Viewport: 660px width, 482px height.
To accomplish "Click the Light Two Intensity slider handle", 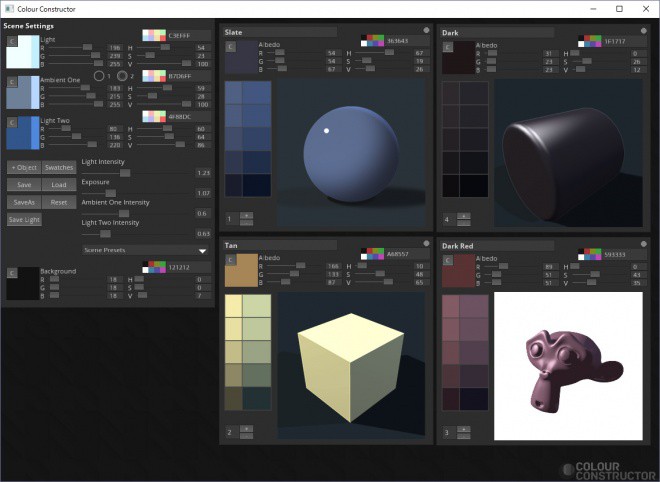I will 105,233.
